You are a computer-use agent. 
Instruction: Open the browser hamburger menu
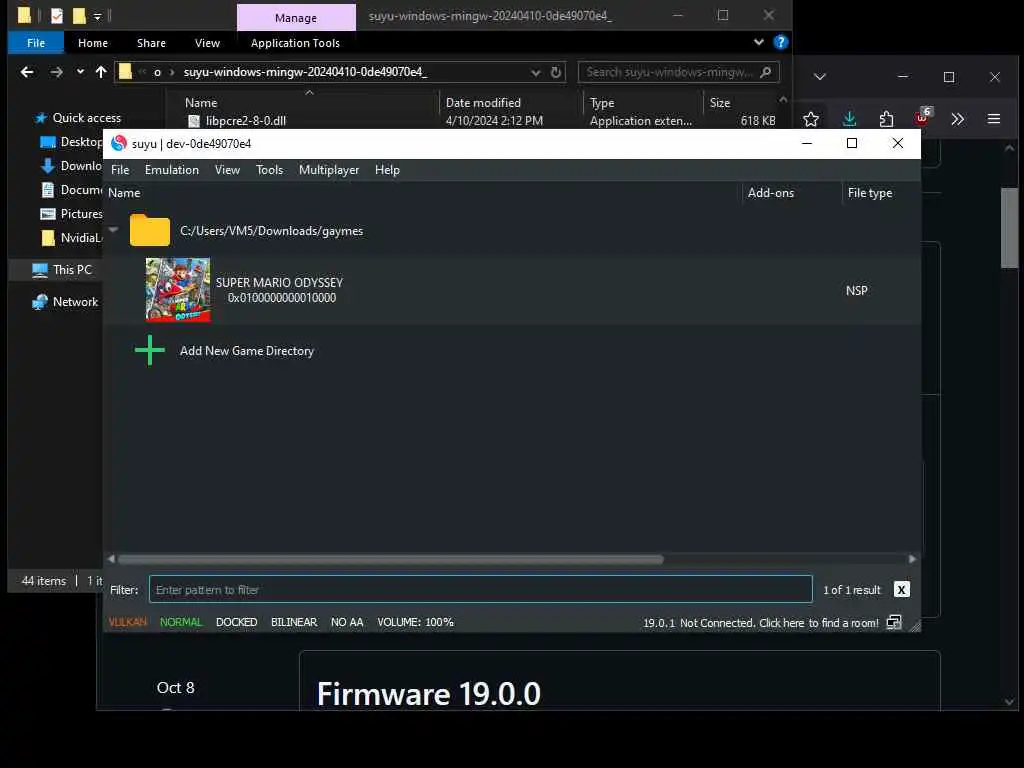[x=994, y=119]
